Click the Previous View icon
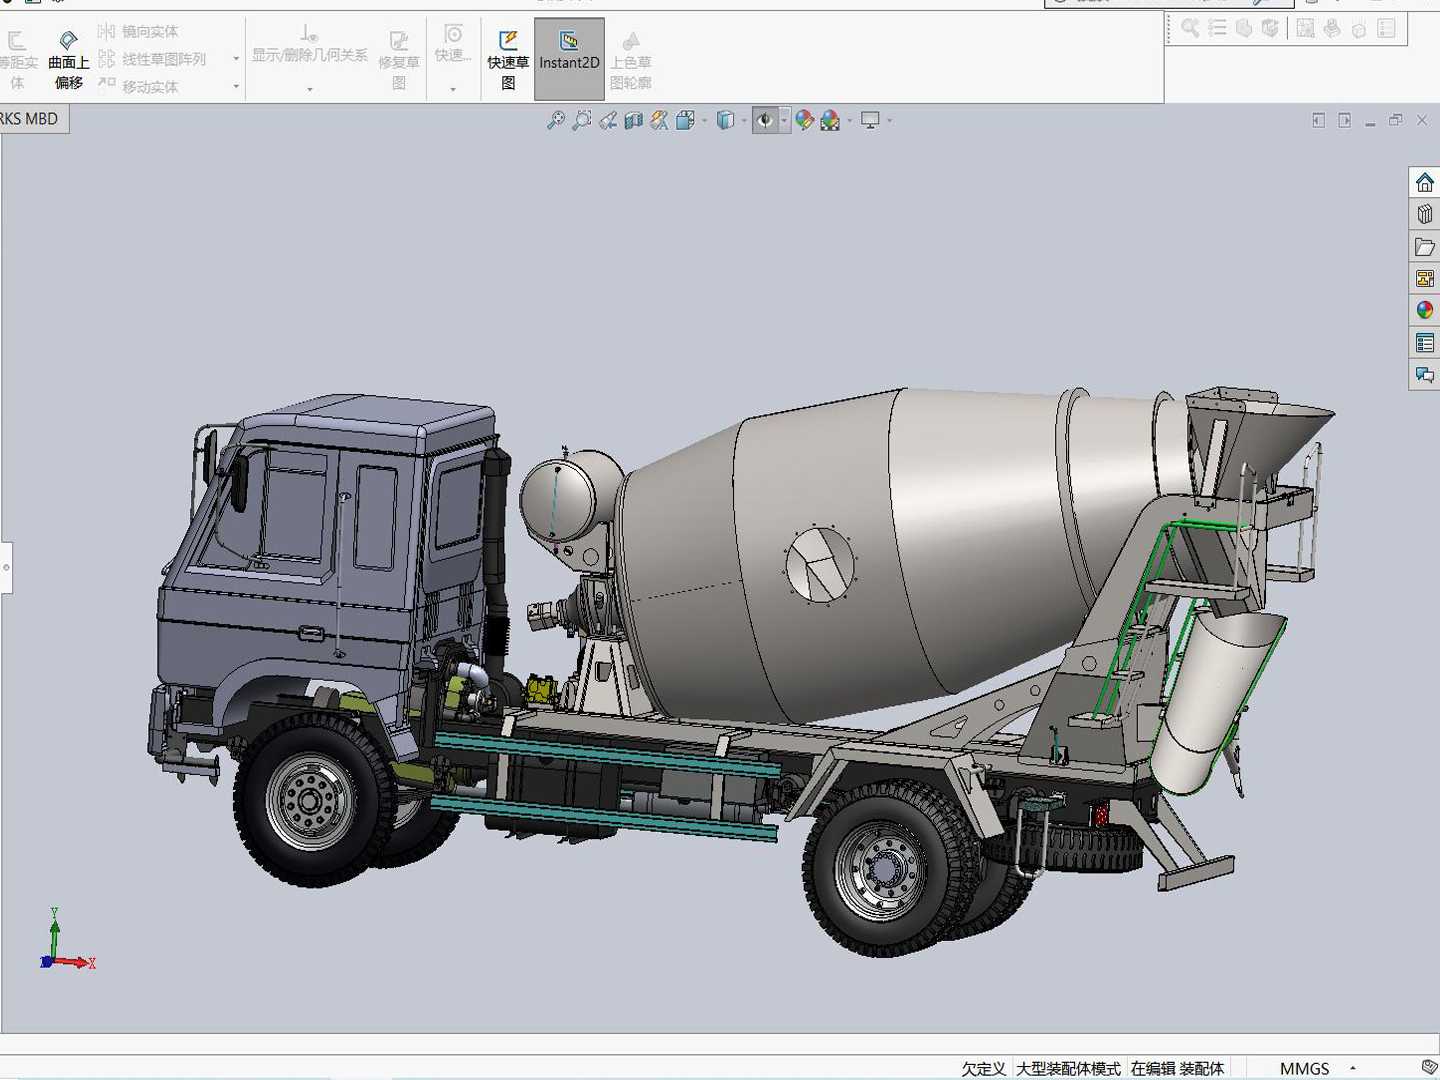This screenshot has height=1080, width=1440. tap(607, 121)
